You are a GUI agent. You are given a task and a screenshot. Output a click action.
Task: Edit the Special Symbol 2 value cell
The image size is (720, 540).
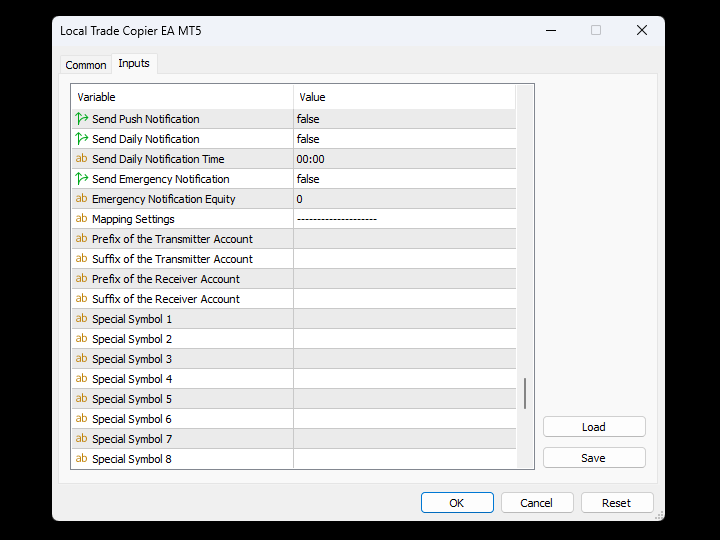click(x=405, y=338)
